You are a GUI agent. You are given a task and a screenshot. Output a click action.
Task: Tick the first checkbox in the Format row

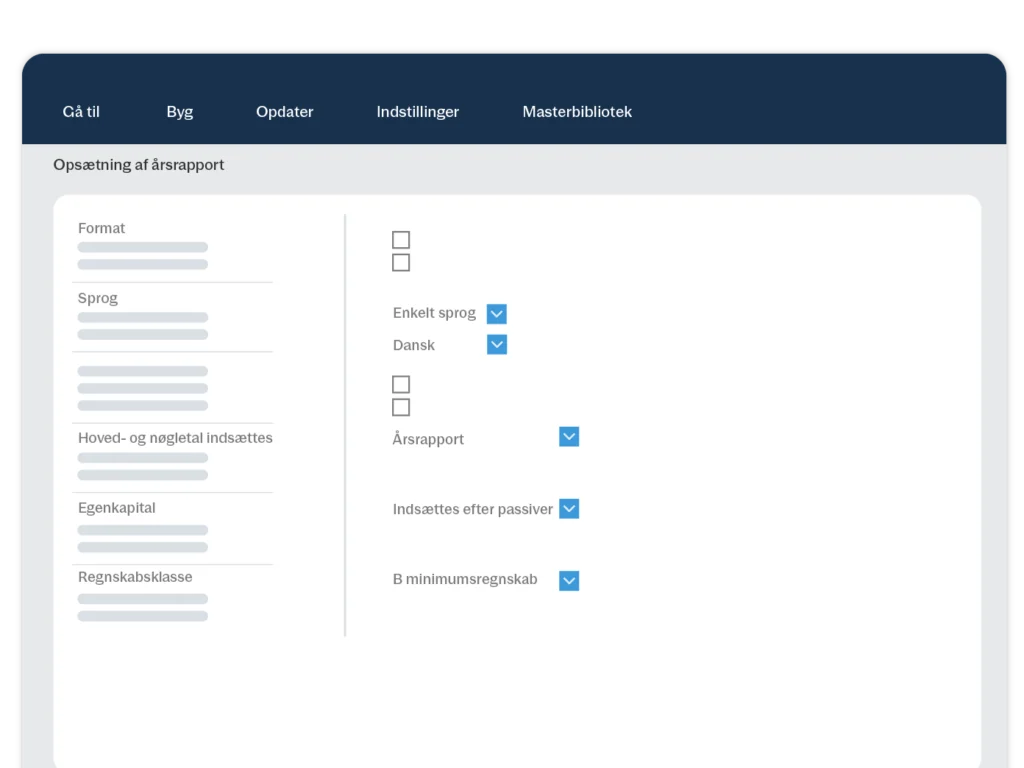tap(401, 240)
